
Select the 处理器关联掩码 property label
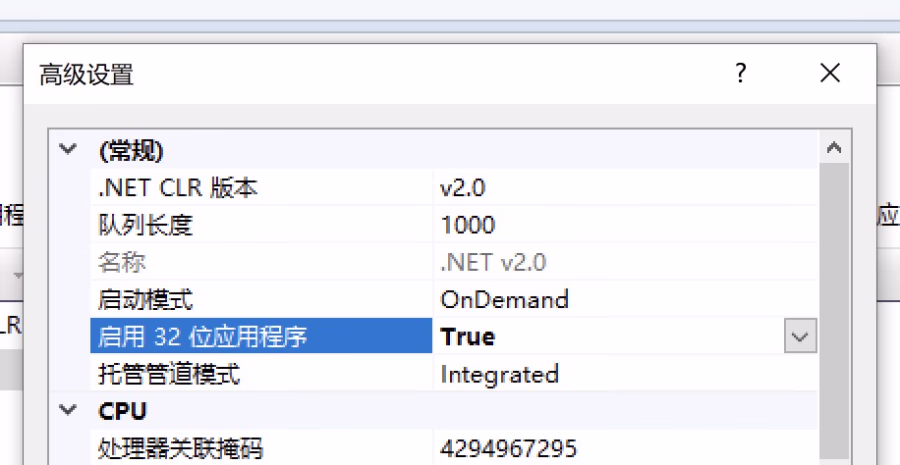180,448
